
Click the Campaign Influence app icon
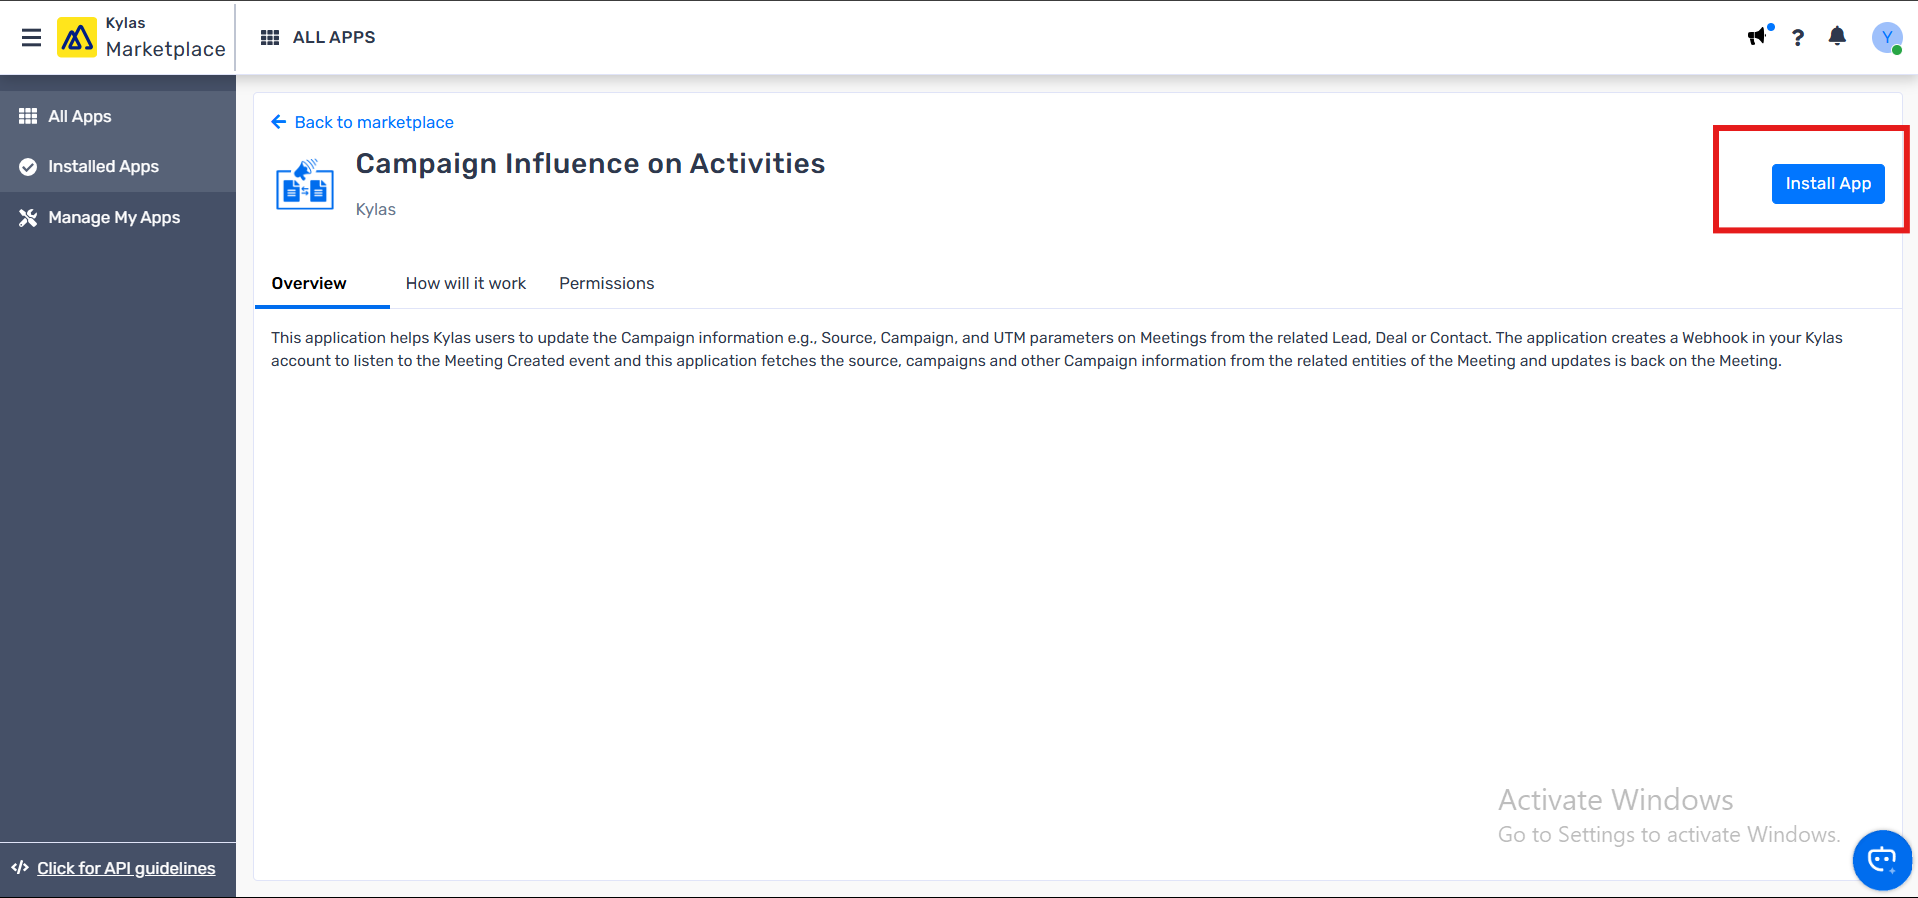click(x=305, y=185)
